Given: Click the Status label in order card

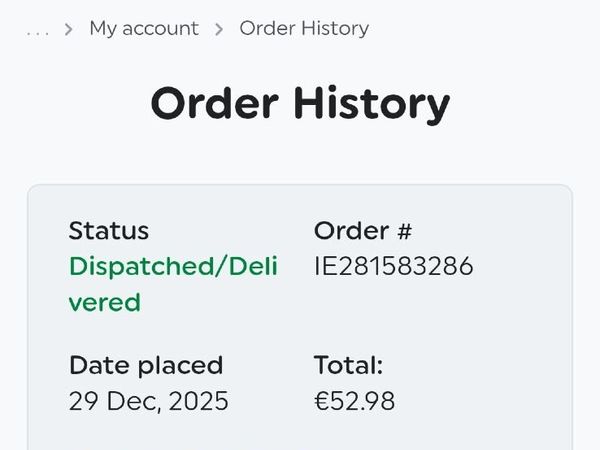Looking at the screenshot, I should tap(108, 231).
